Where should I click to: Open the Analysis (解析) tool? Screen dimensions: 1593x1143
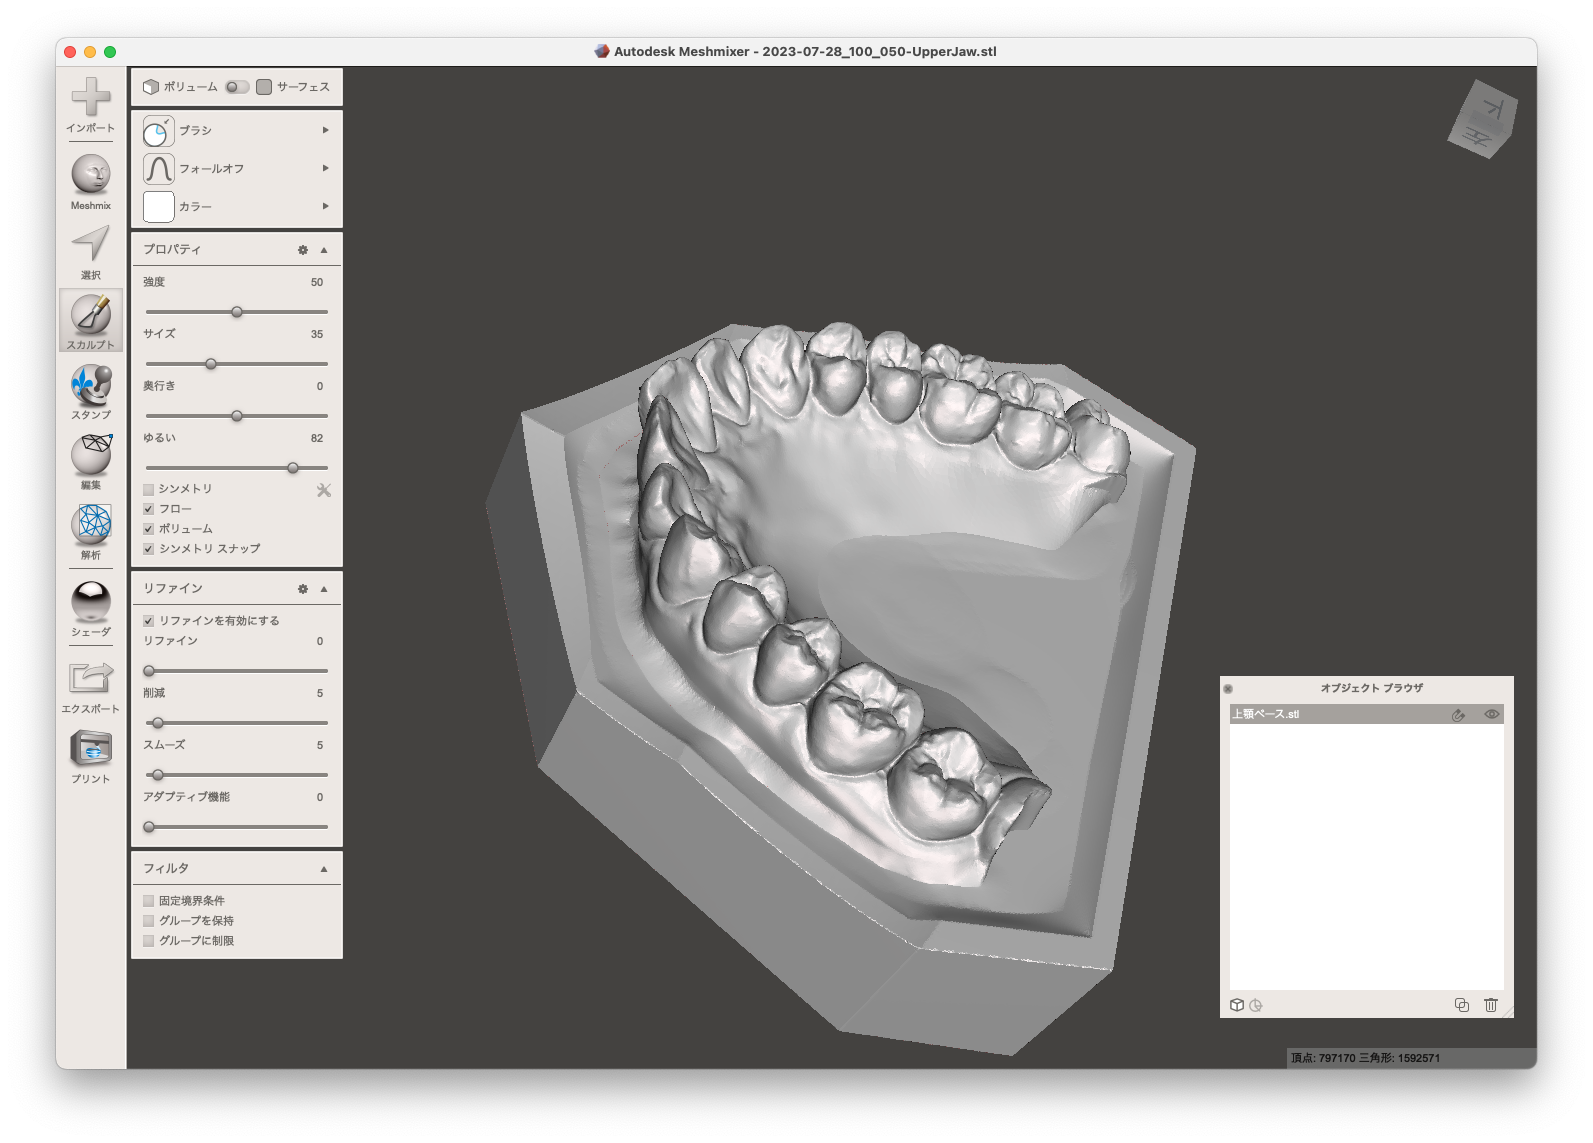[x=91, y=524]
